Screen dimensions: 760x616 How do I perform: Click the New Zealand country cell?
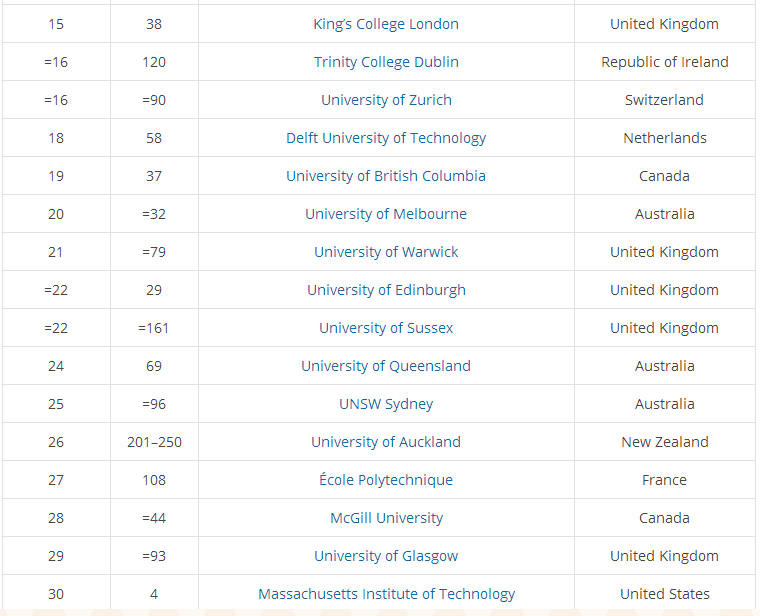tap(665, 442)
